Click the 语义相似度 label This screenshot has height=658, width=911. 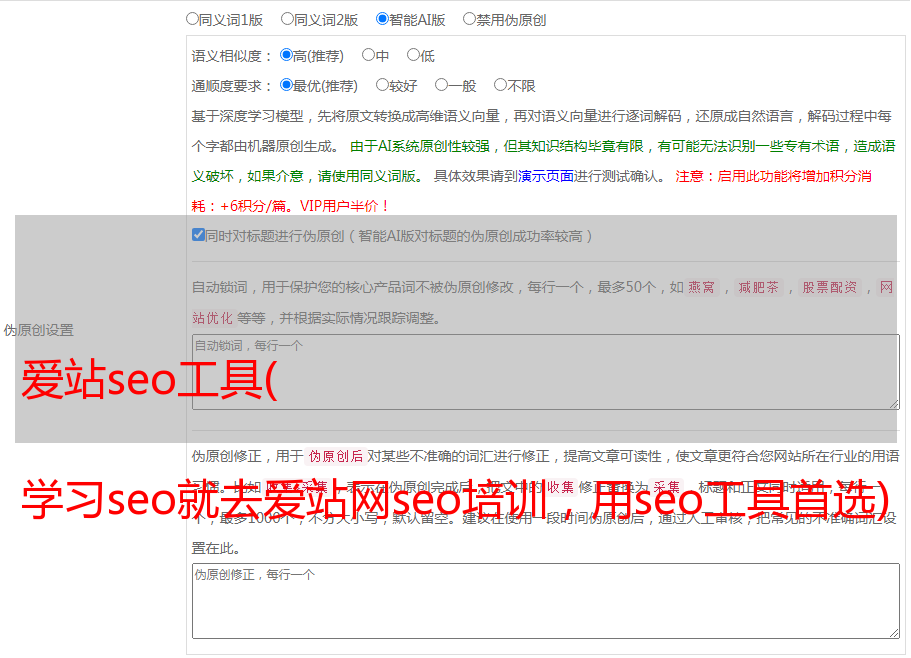pos(231,56)
